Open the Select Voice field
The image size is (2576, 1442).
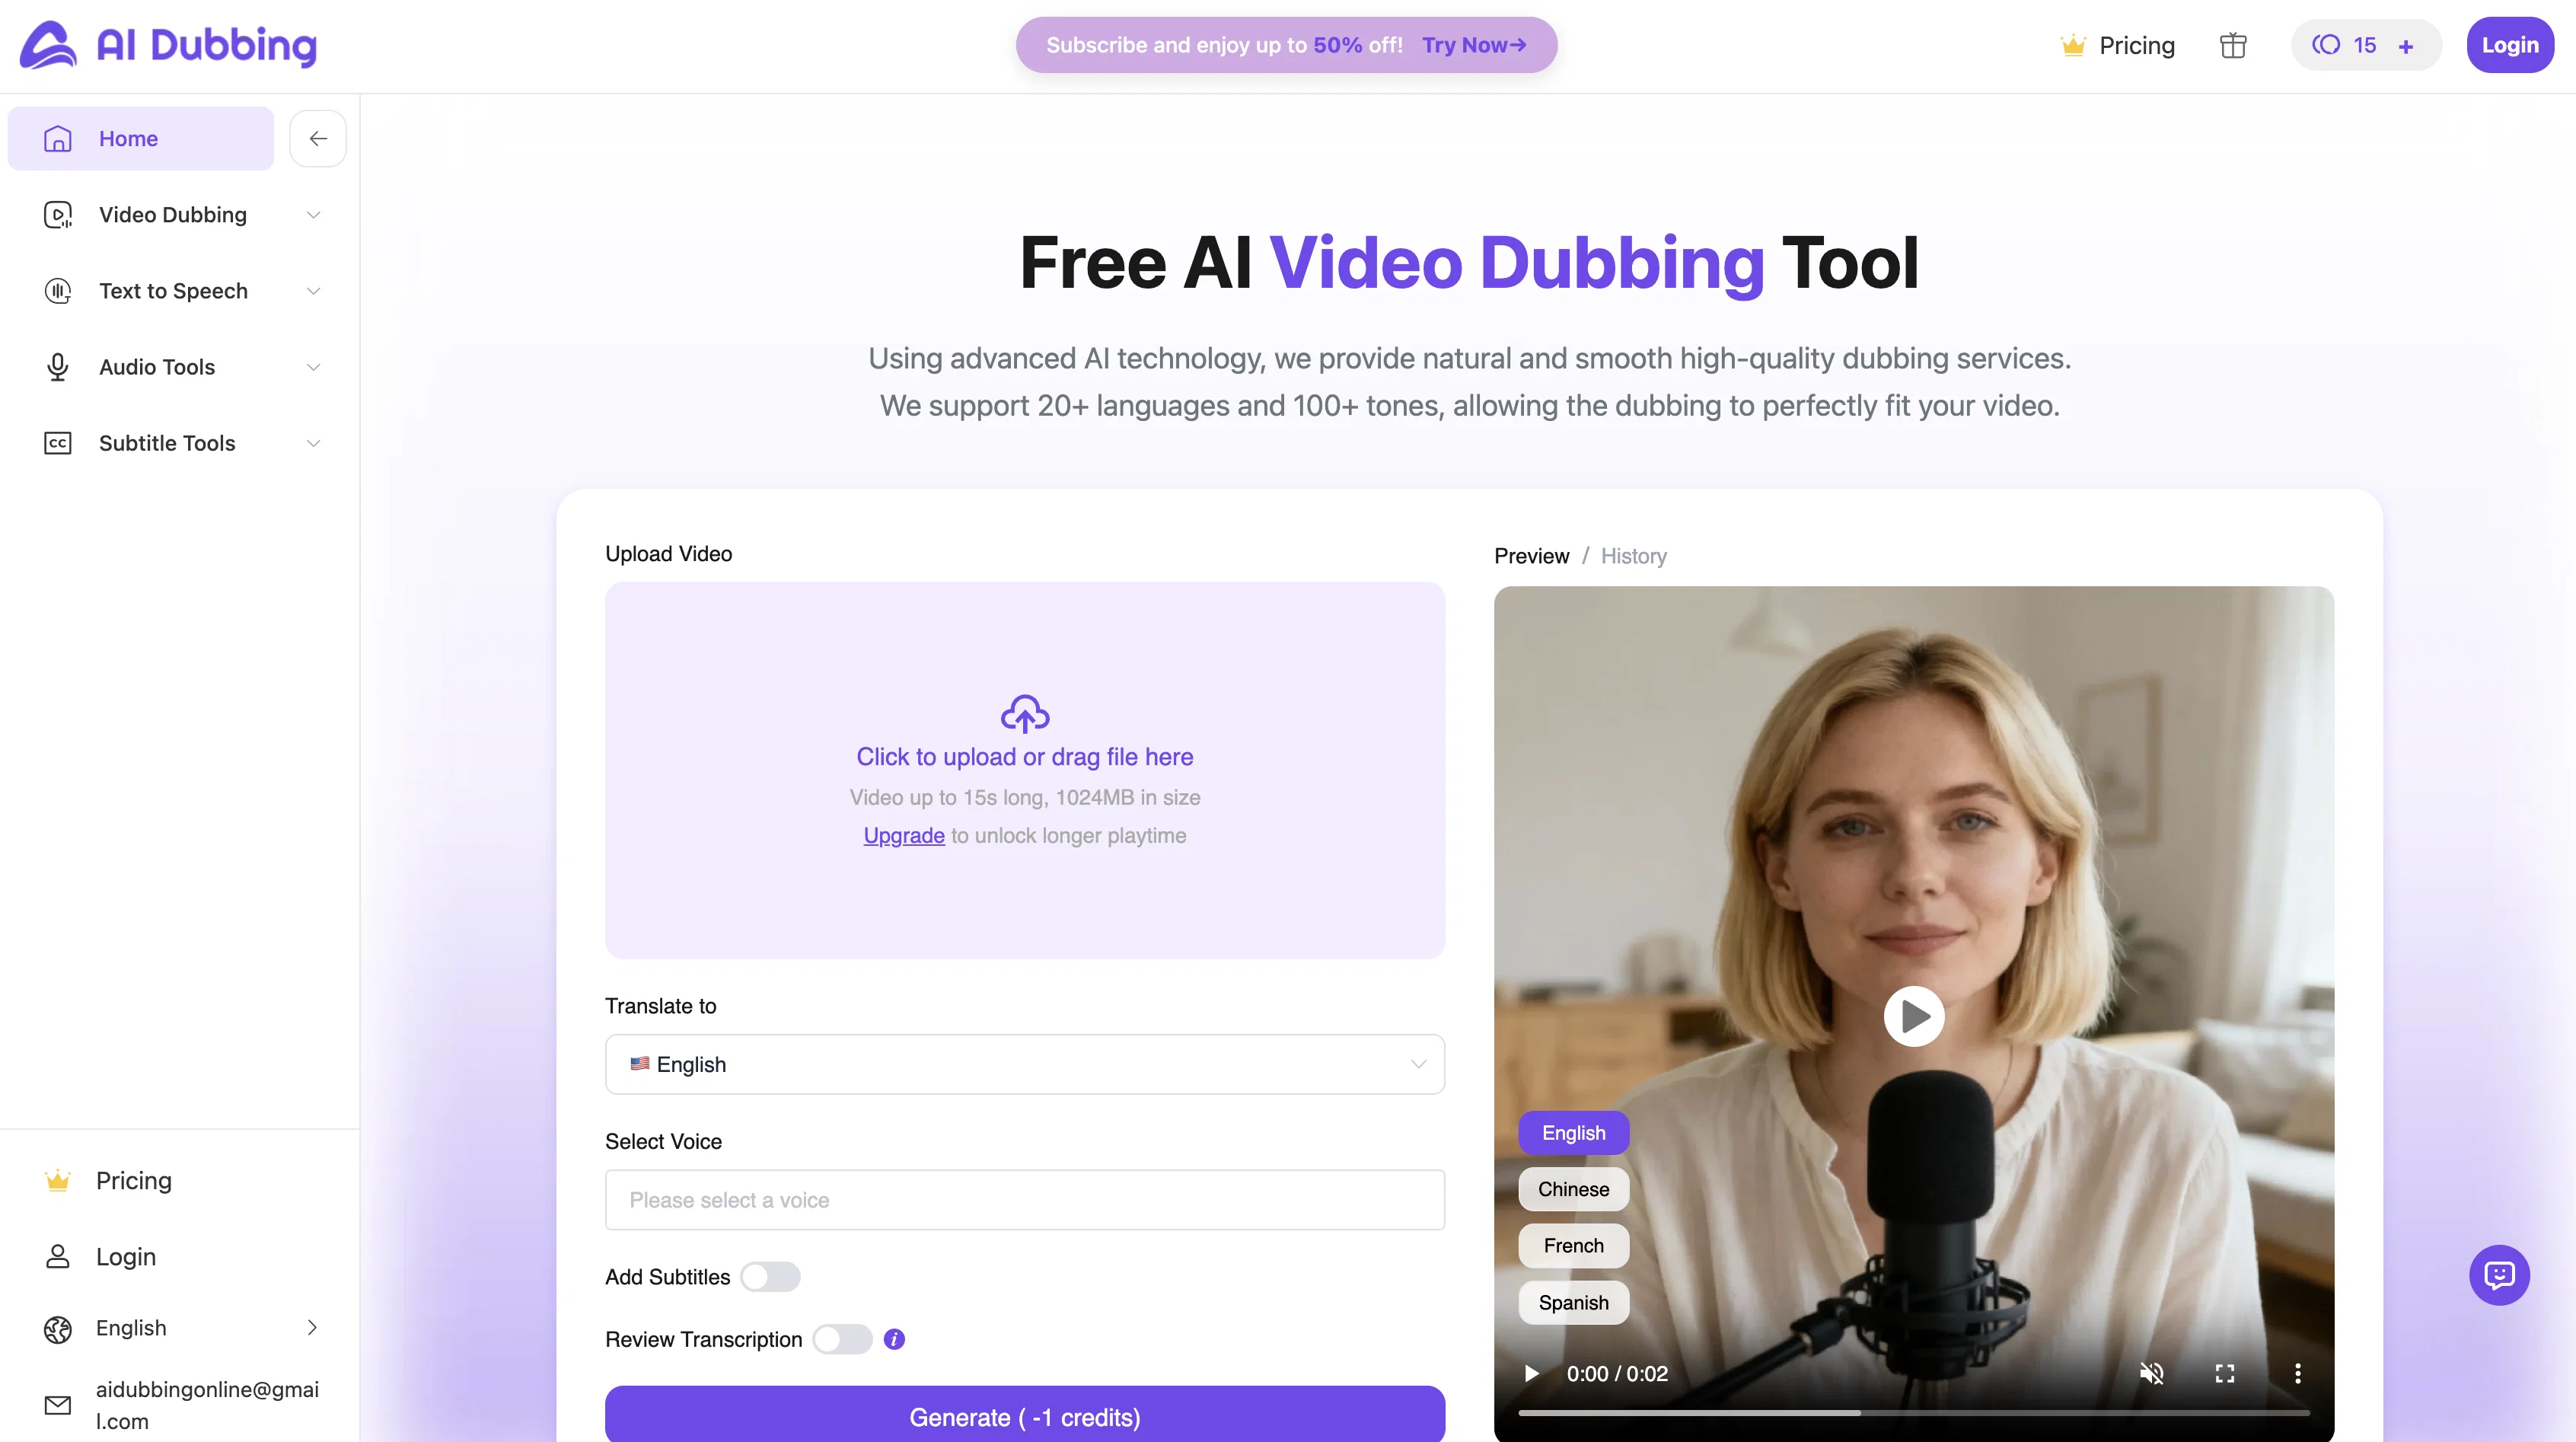pyautogui.click(x=1025, y=1200)
